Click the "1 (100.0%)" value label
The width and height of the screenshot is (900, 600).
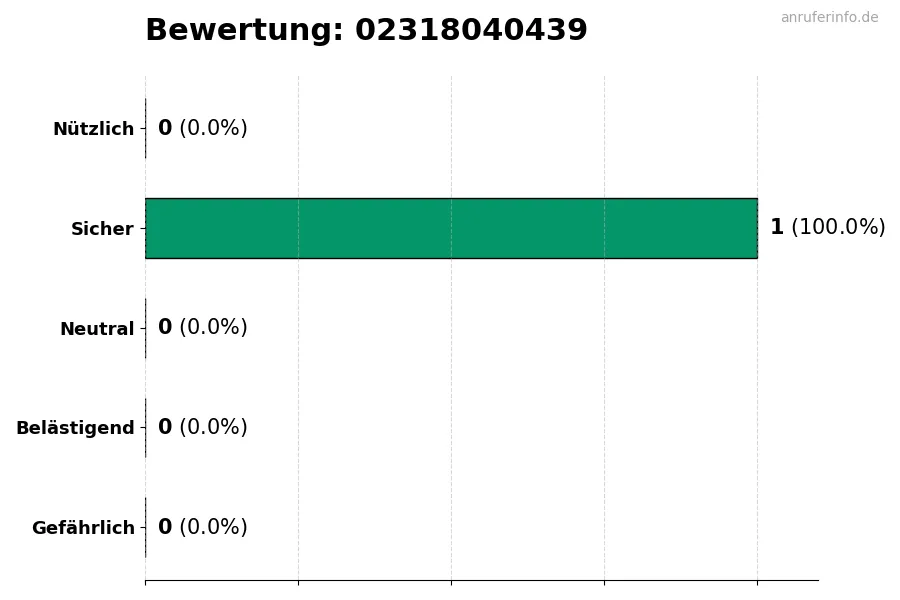tap(827, 228)
